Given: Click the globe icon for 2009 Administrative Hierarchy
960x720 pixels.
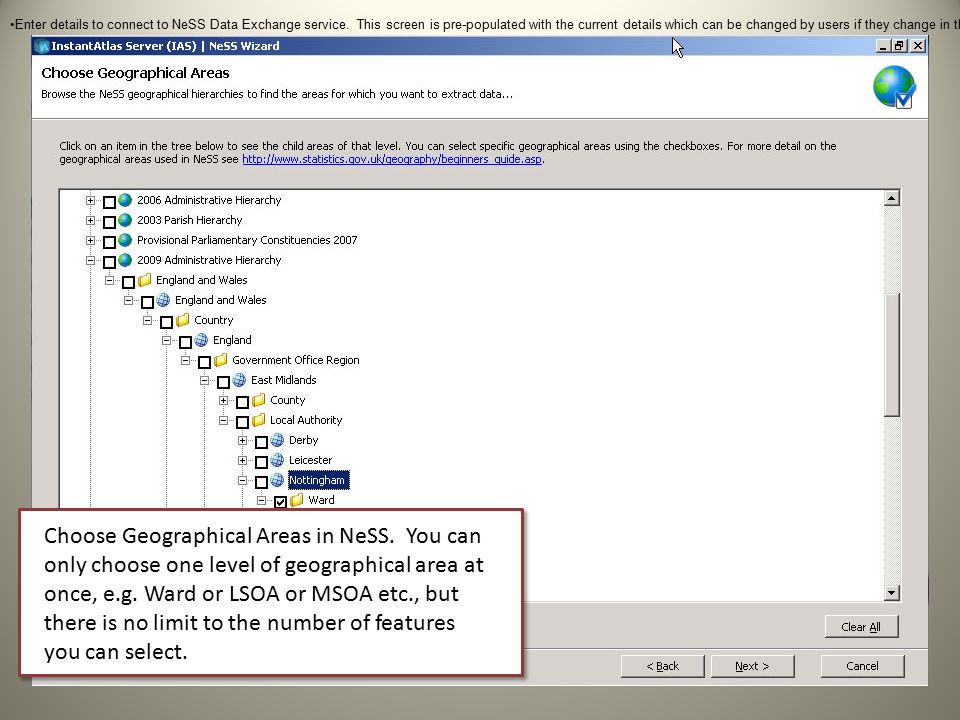Looking at the screenshot, I should [x=125, y=260].
